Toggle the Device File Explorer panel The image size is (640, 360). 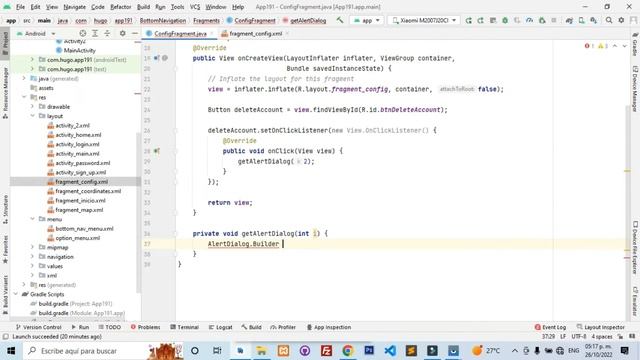coord(635,247)
